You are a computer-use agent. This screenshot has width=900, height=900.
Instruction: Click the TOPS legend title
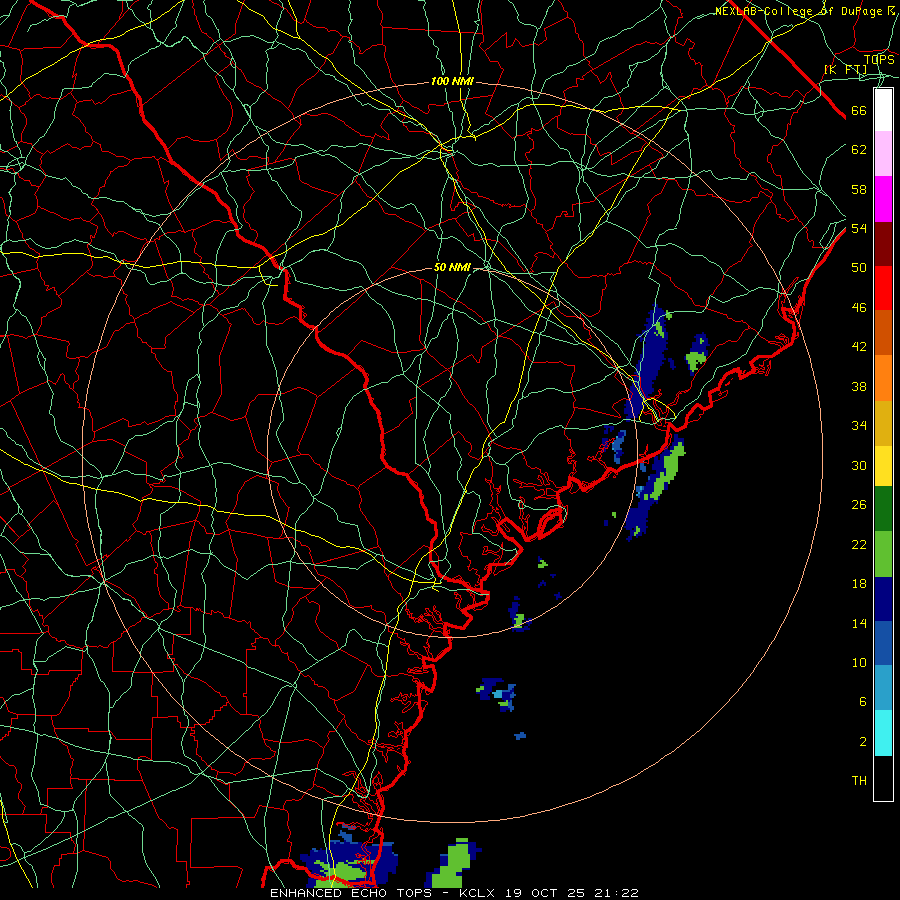[x=879, y=59]
